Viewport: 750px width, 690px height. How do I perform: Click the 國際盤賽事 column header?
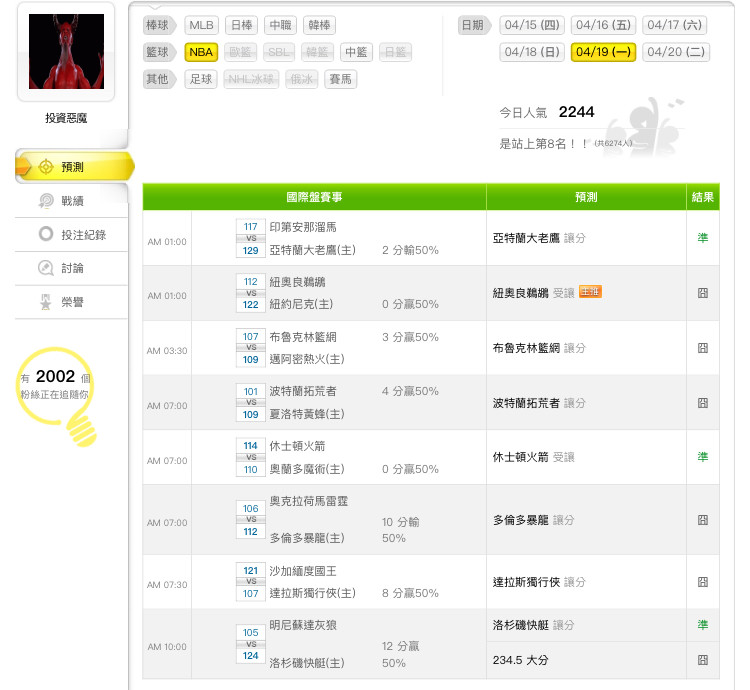click(x=314, y=197)
